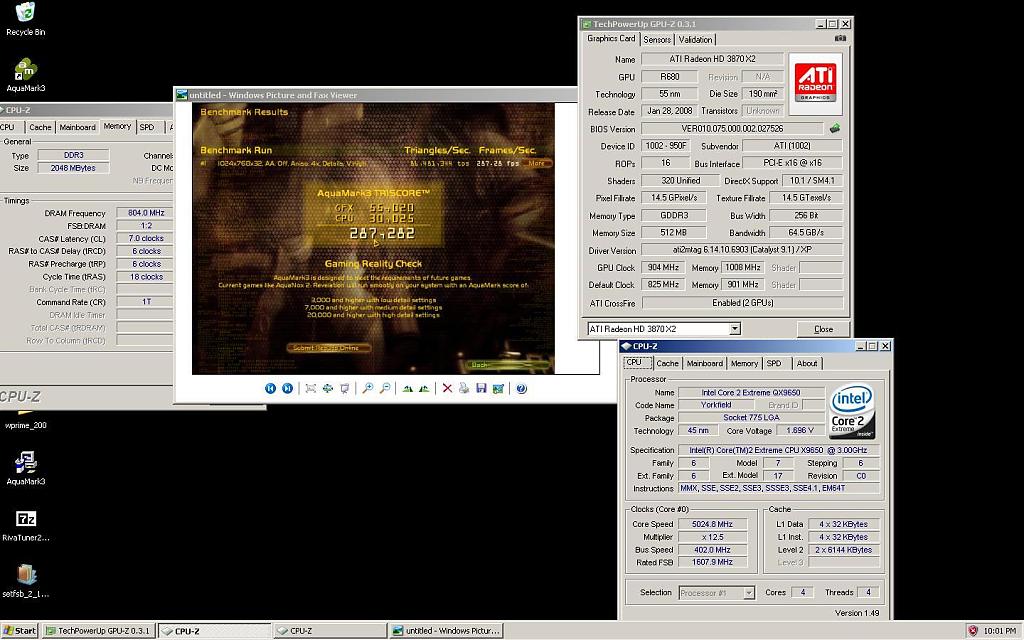
Task: Click the red Delete icon in viewer toolbar
Action: [x=447, y=388]
